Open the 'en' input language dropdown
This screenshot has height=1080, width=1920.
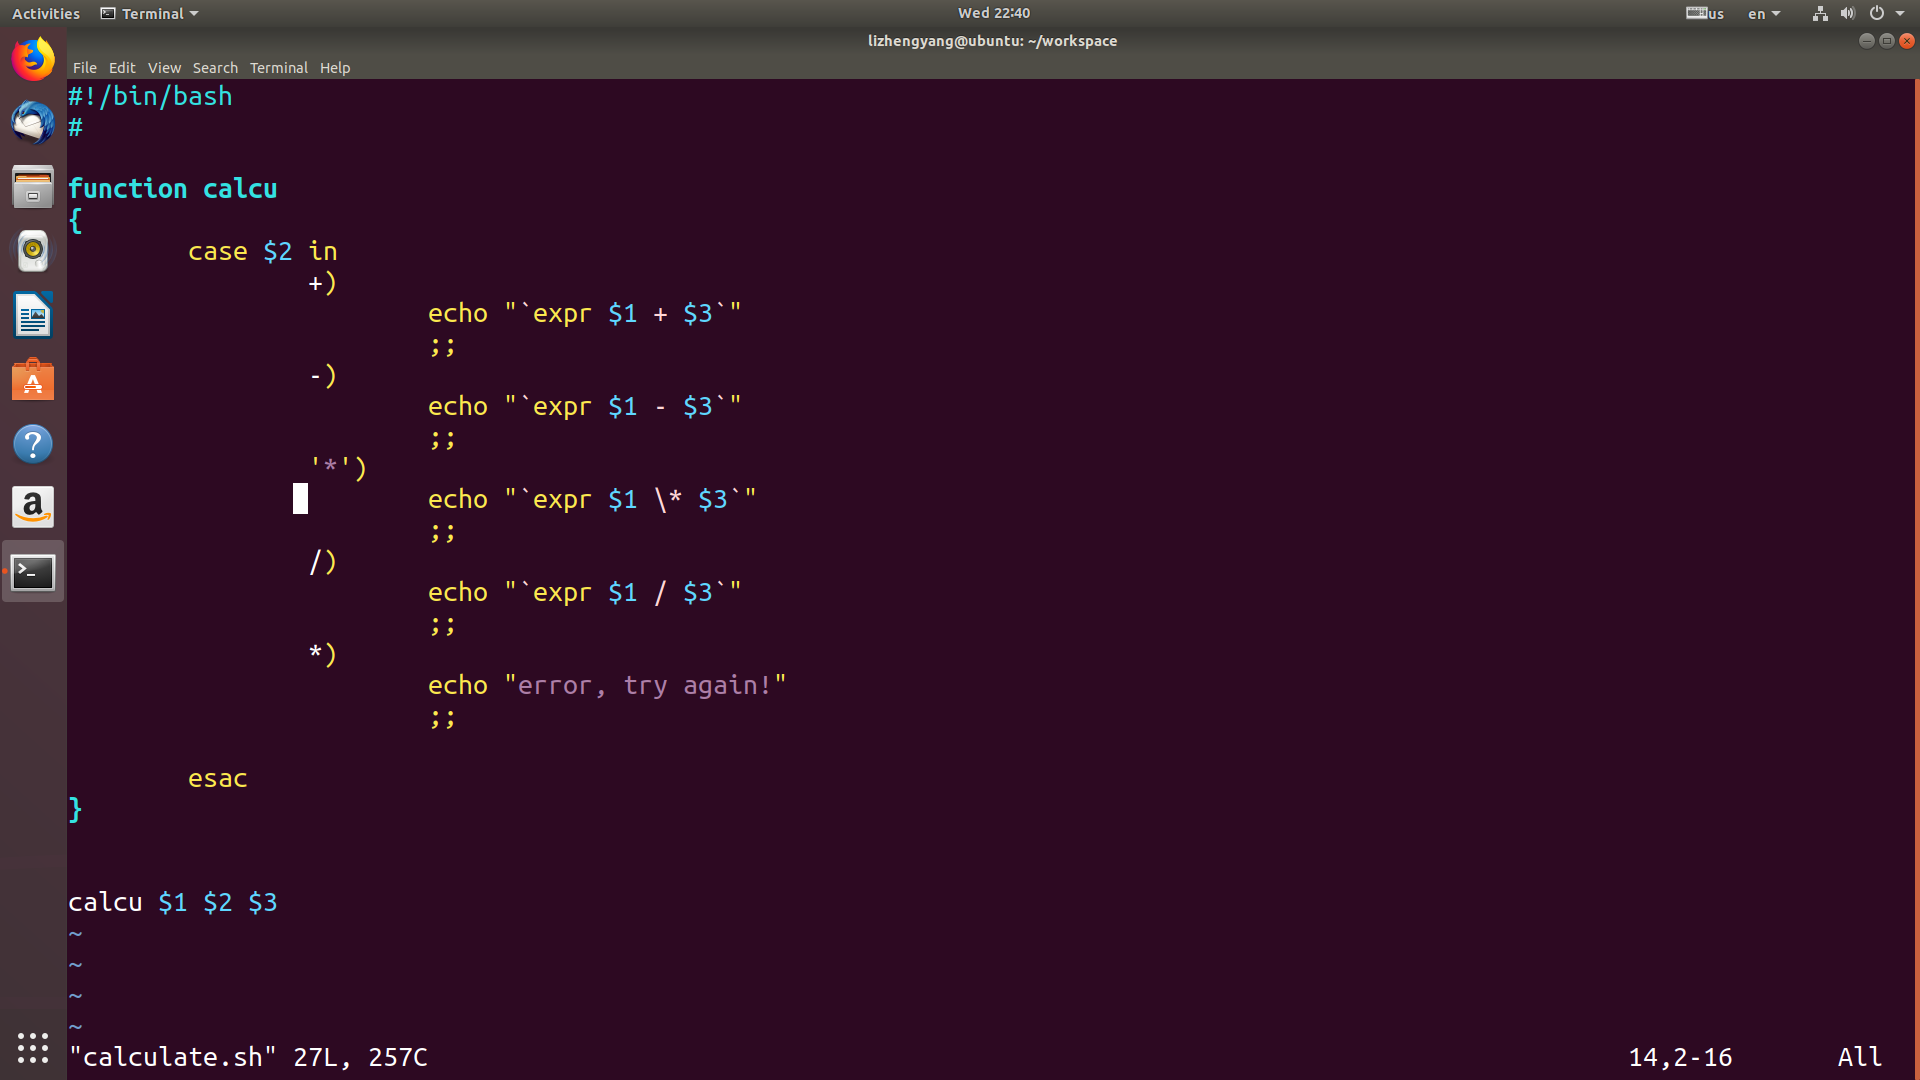1764,13
